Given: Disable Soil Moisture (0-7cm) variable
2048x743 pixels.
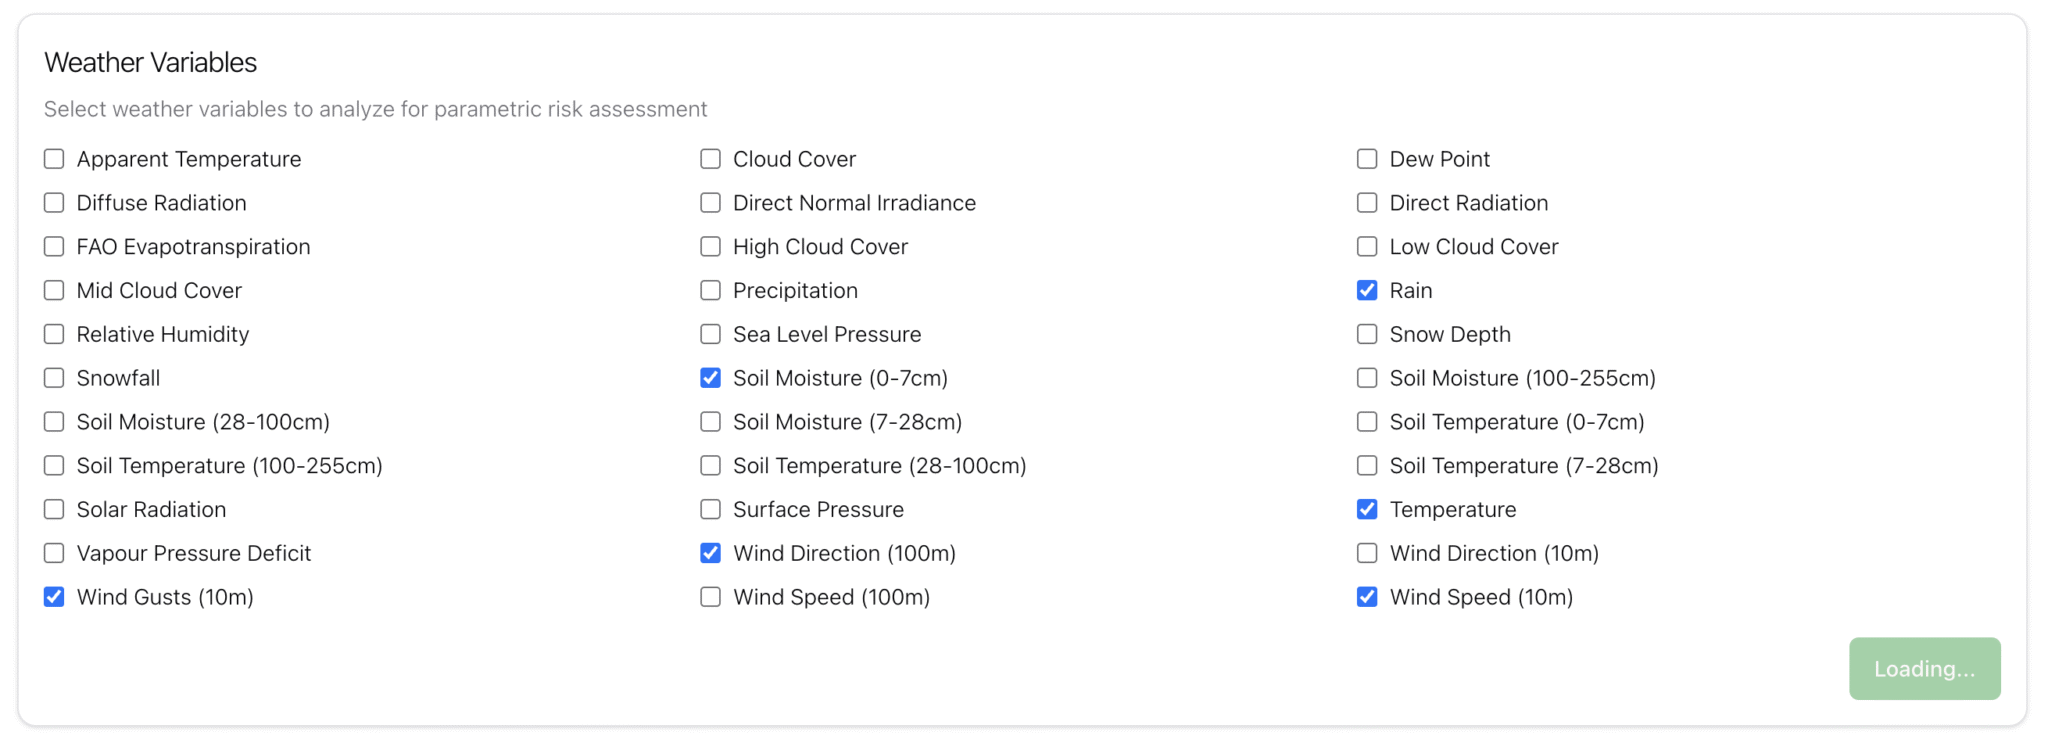Looking at the screenshot, I should pos(710,378).
